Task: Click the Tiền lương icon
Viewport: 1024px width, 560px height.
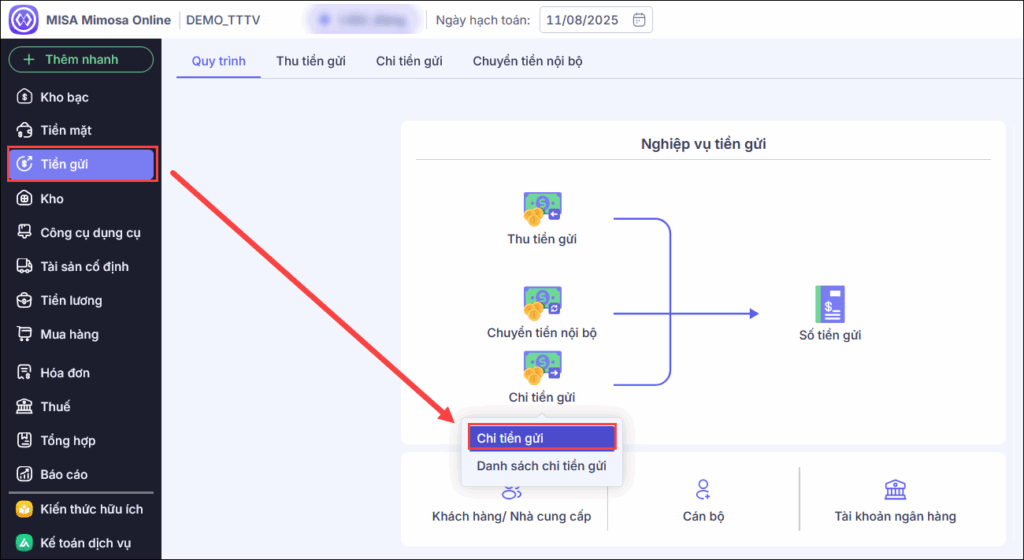Action: pyautogui.click(x=24, y=300)
